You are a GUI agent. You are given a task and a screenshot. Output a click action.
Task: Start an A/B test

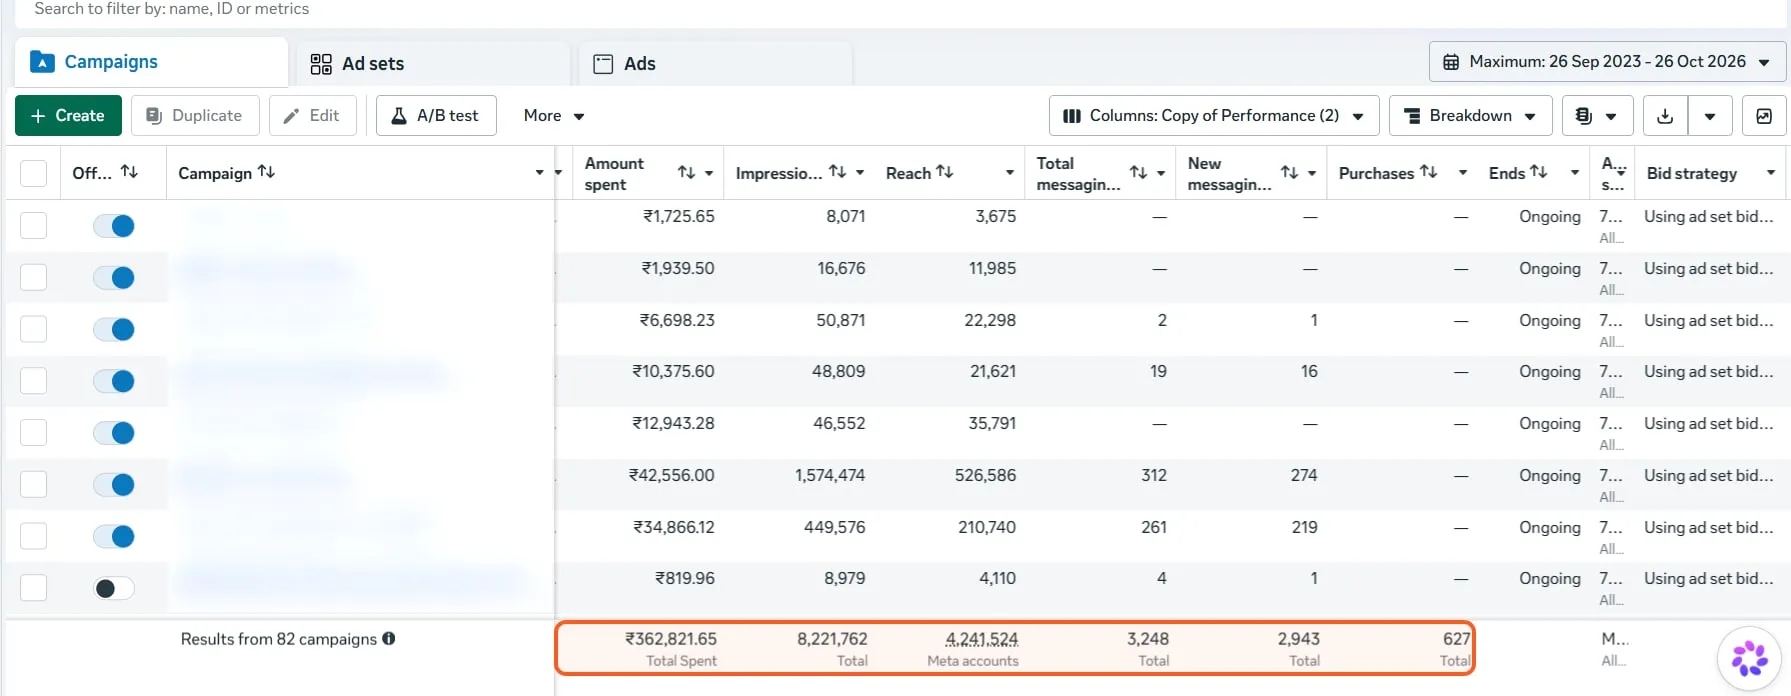pos(436,116)
